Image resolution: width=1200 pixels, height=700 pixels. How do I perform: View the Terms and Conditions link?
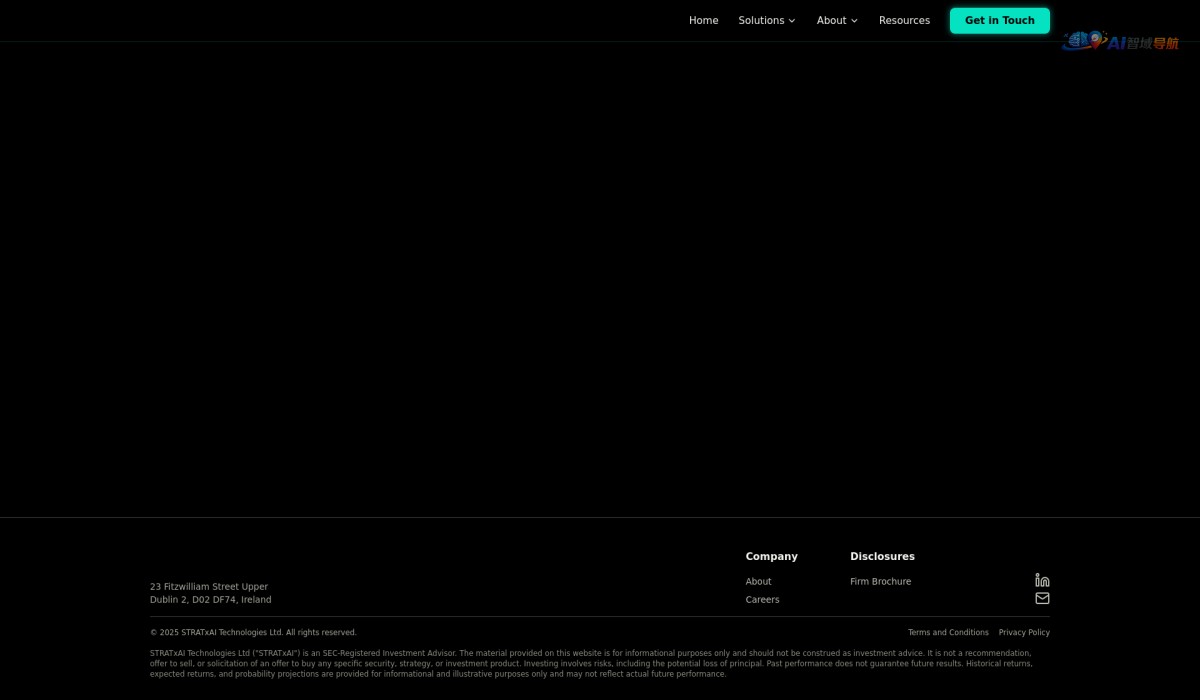(x=948, y=633)
